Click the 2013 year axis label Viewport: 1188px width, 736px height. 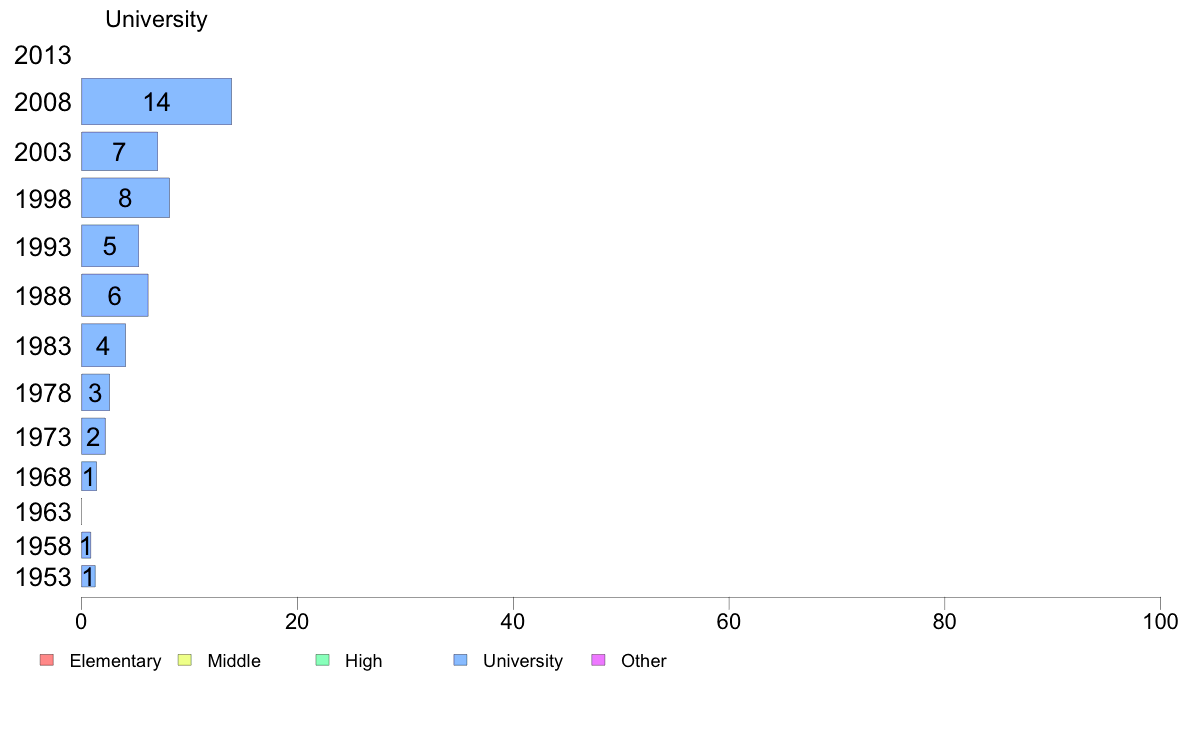coord(43,55)
